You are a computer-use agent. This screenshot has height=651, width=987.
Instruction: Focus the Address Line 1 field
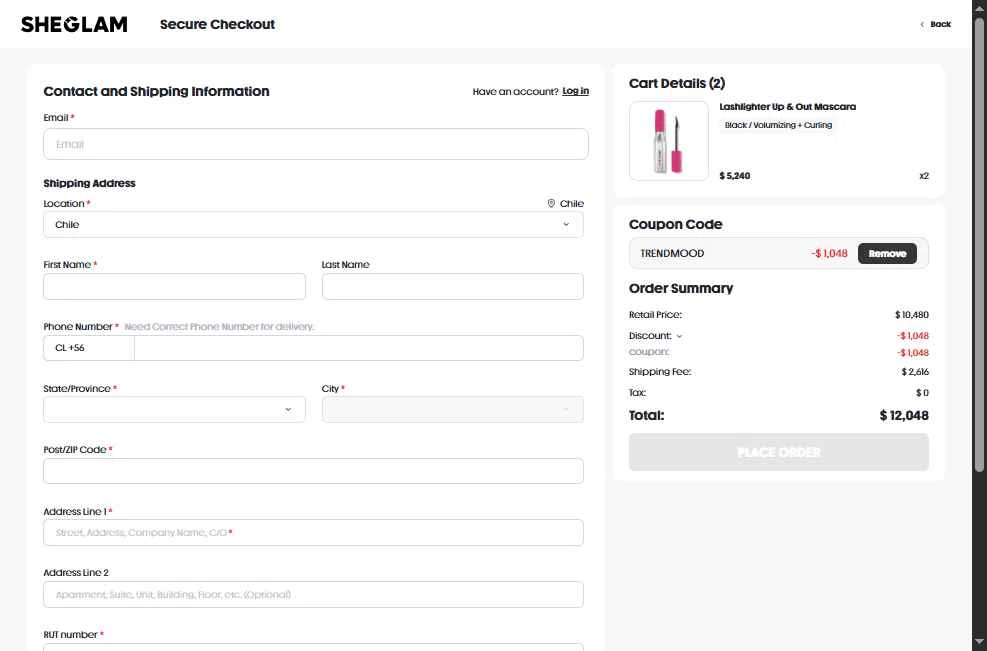pos(313,533)
